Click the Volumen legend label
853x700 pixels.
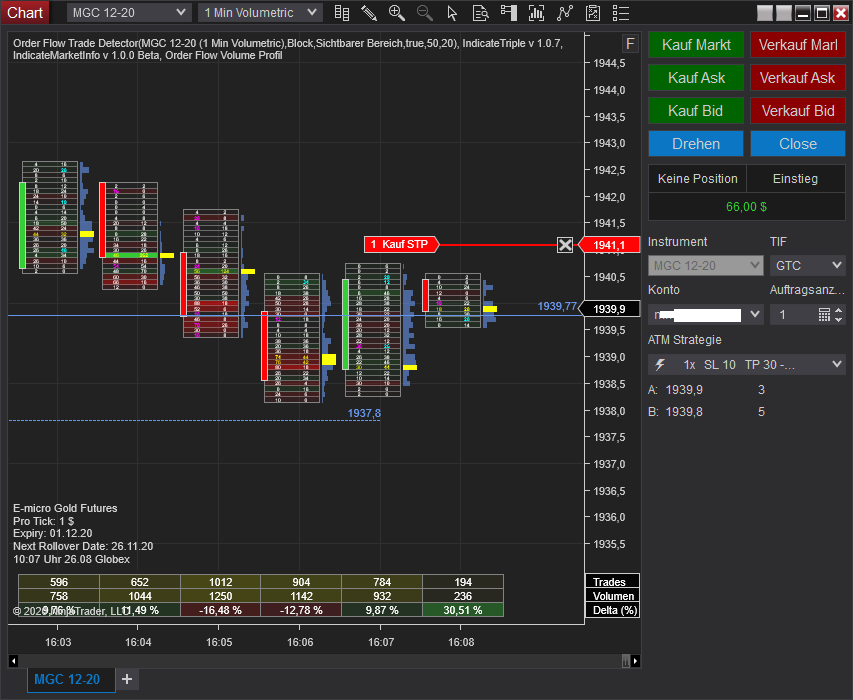(x=614, y=596)
